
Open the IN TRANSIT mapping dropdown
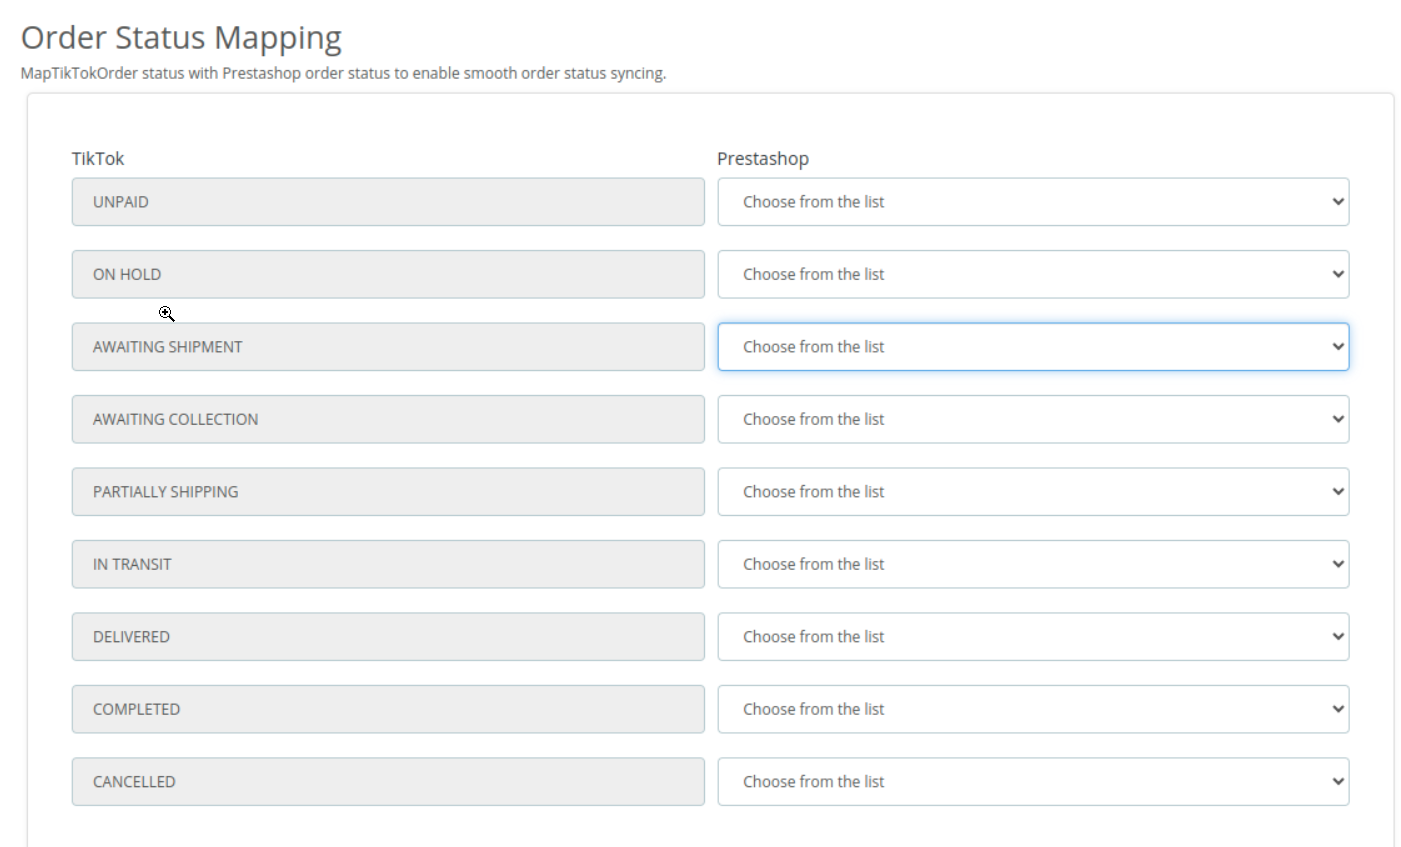[x=1033, y=564]
